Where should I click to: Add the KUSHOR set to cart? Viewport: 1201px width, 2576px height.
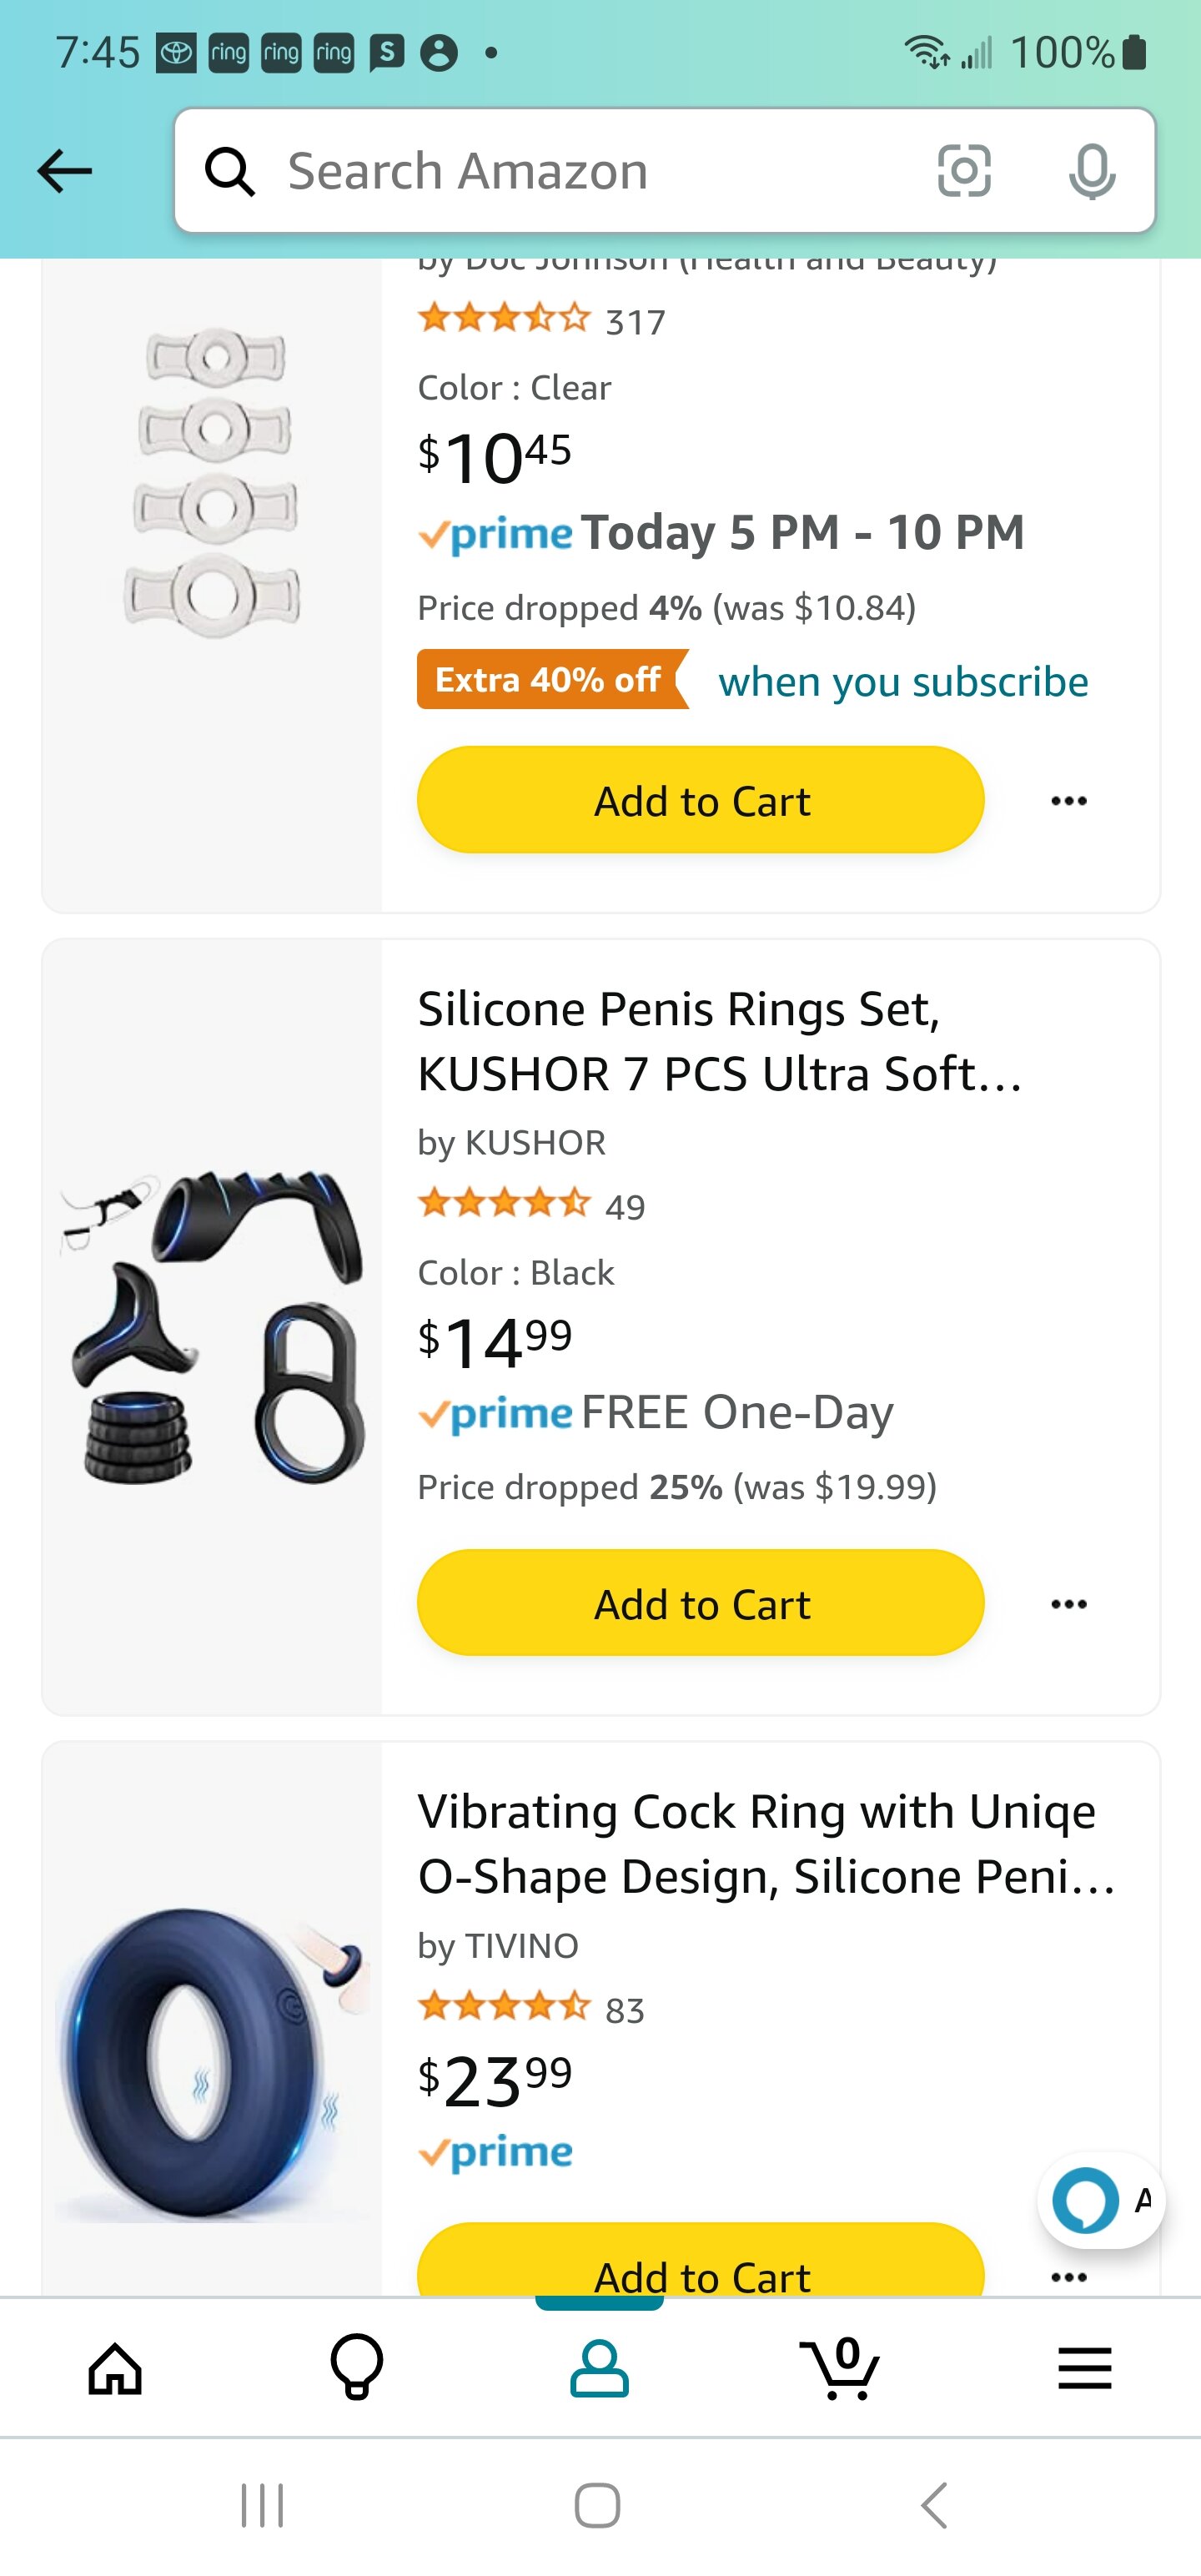pos(700,1603)
